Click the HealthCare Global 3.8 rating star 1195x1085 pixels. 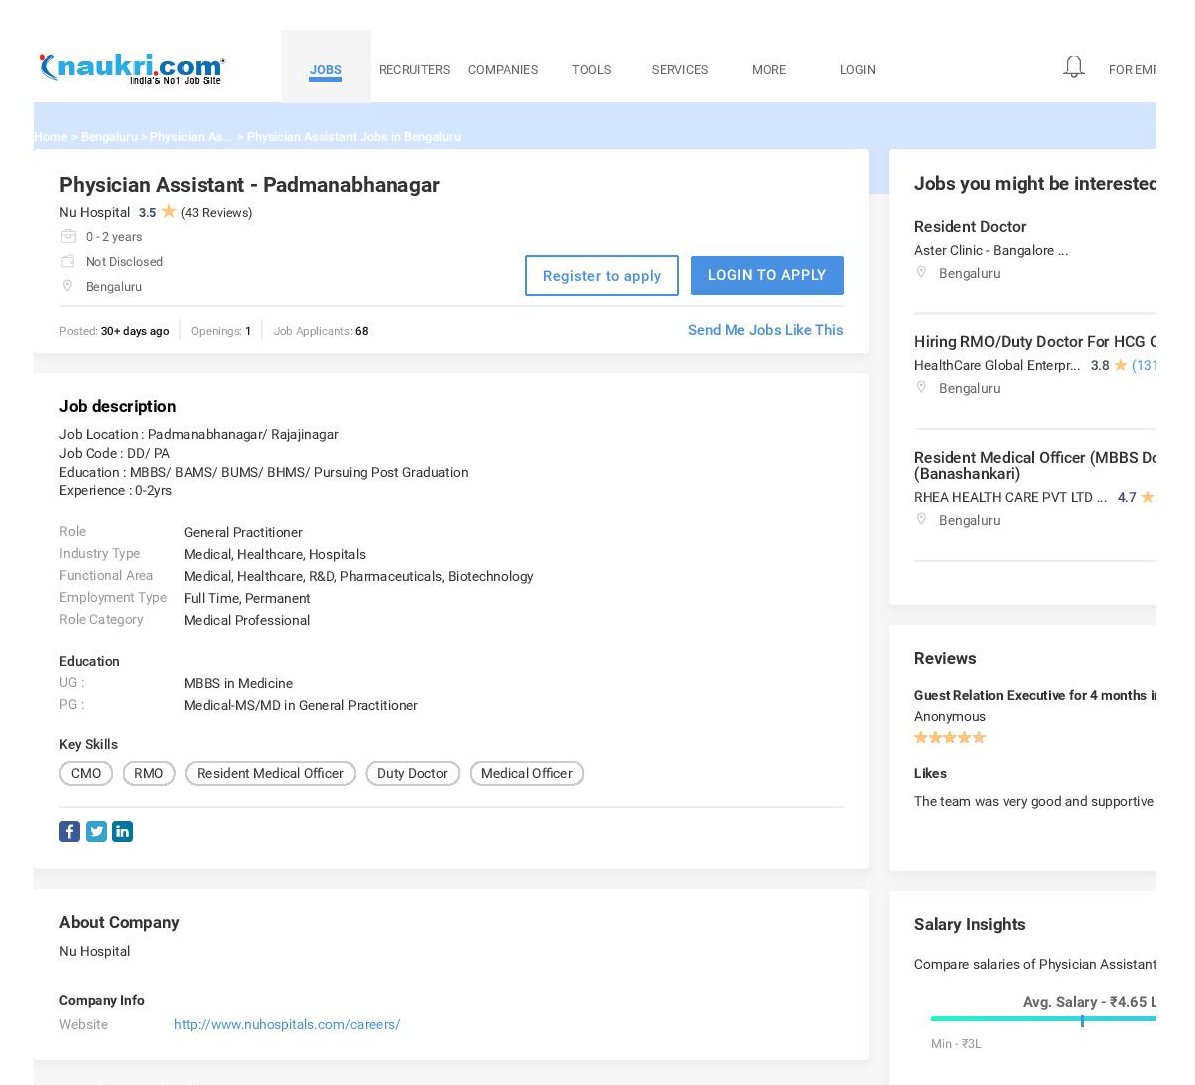pyautogui.click(x=1120, y=365)
